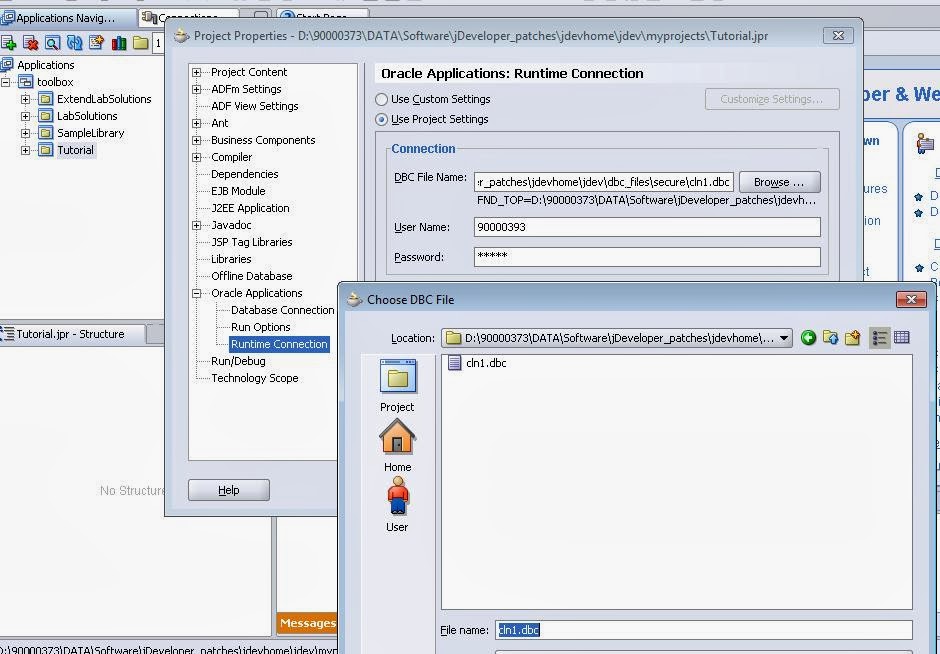Select Offline Database tree item
The image size is (940, 654).
252,276
